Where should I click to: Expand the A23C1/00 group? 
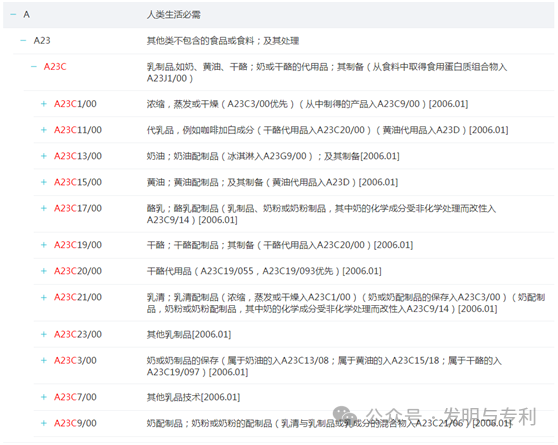[x=44, y=104]
